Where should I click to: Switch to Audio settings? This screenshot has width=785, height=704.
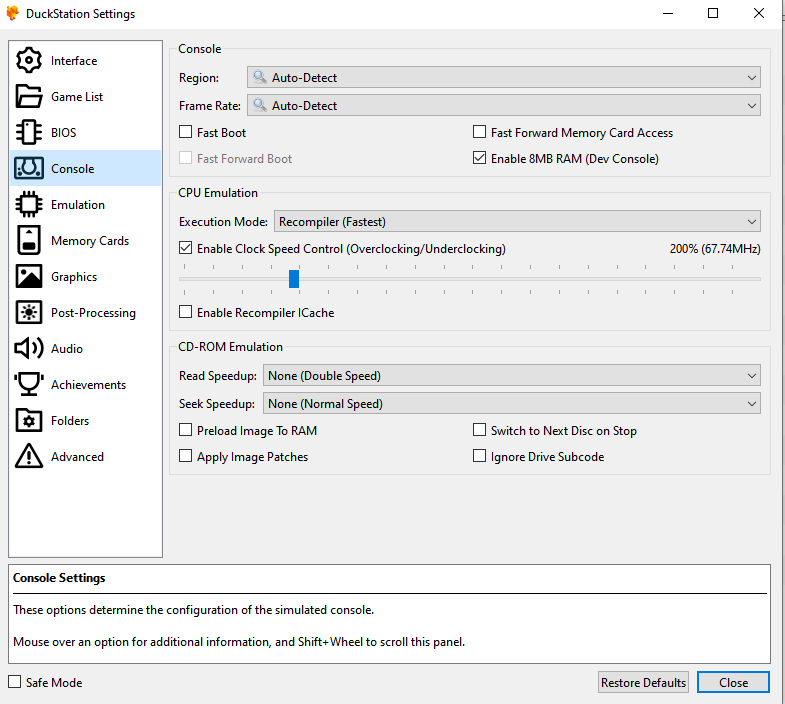[x=86, y=348]
